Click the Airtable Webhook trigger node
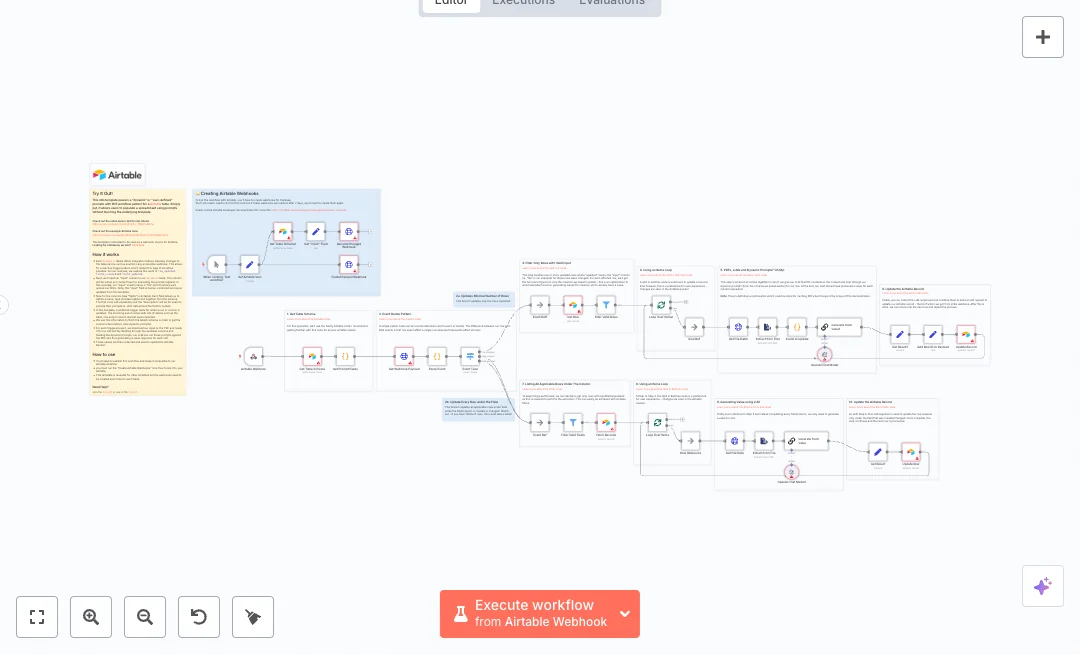The height and width of the screenshot is (654, 1080). (254, 356)
